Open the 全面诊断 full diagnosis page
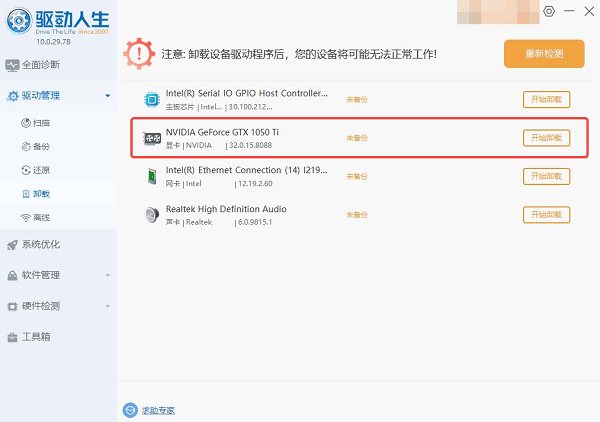This screenshot has height=422, width=600. click(42, 65)
